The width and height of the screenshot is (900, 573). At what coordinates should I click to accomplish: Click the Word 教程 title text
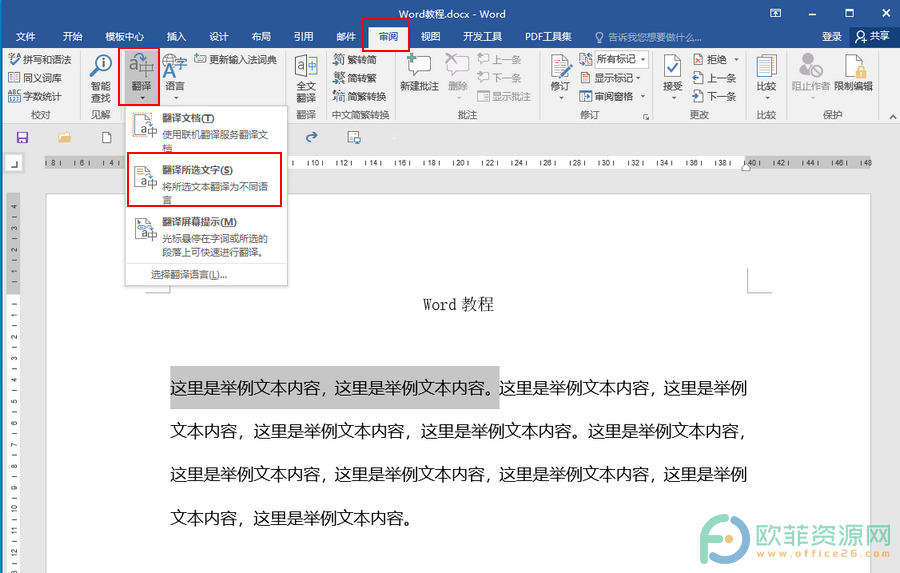pos(458,304)
